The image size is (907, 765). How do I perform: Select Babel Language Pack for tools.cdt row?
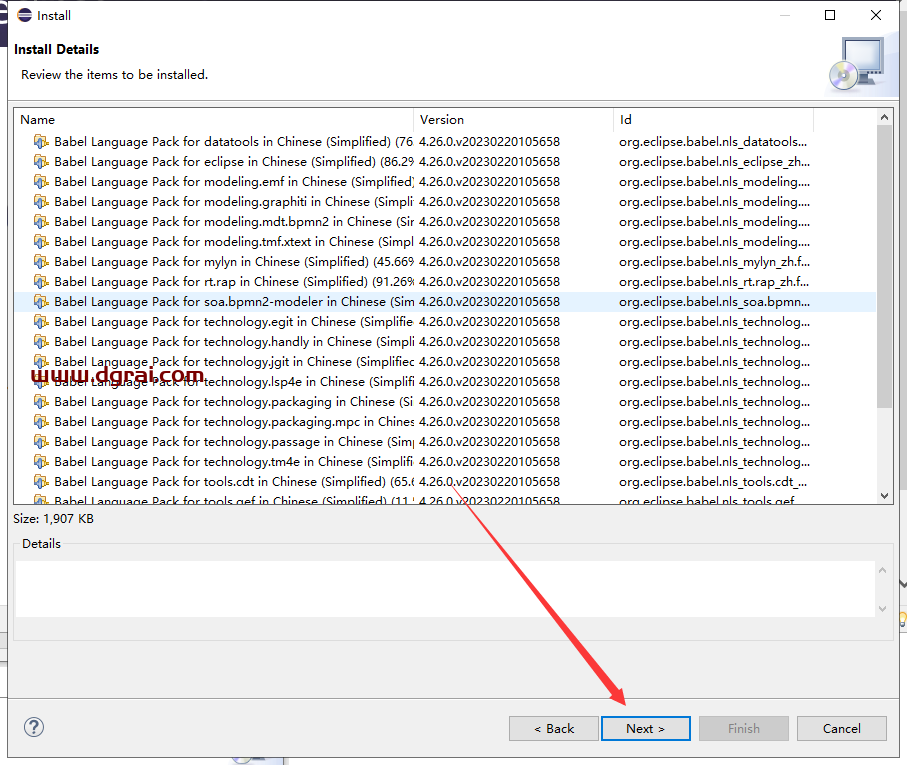(x=445, y=481)
